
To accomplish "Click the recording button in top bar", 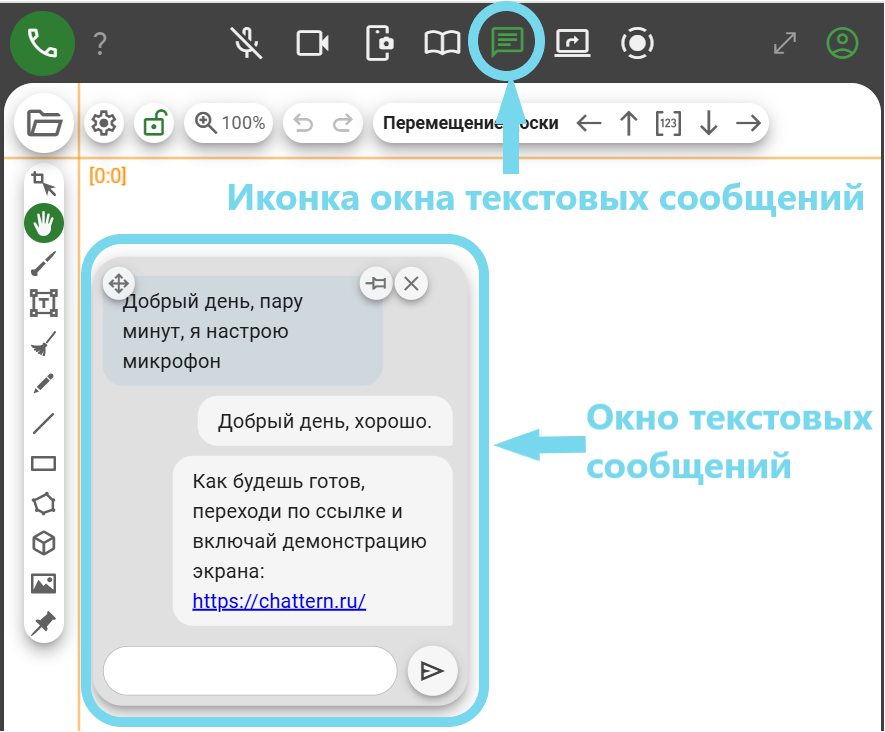I will (x=637, y=43).
